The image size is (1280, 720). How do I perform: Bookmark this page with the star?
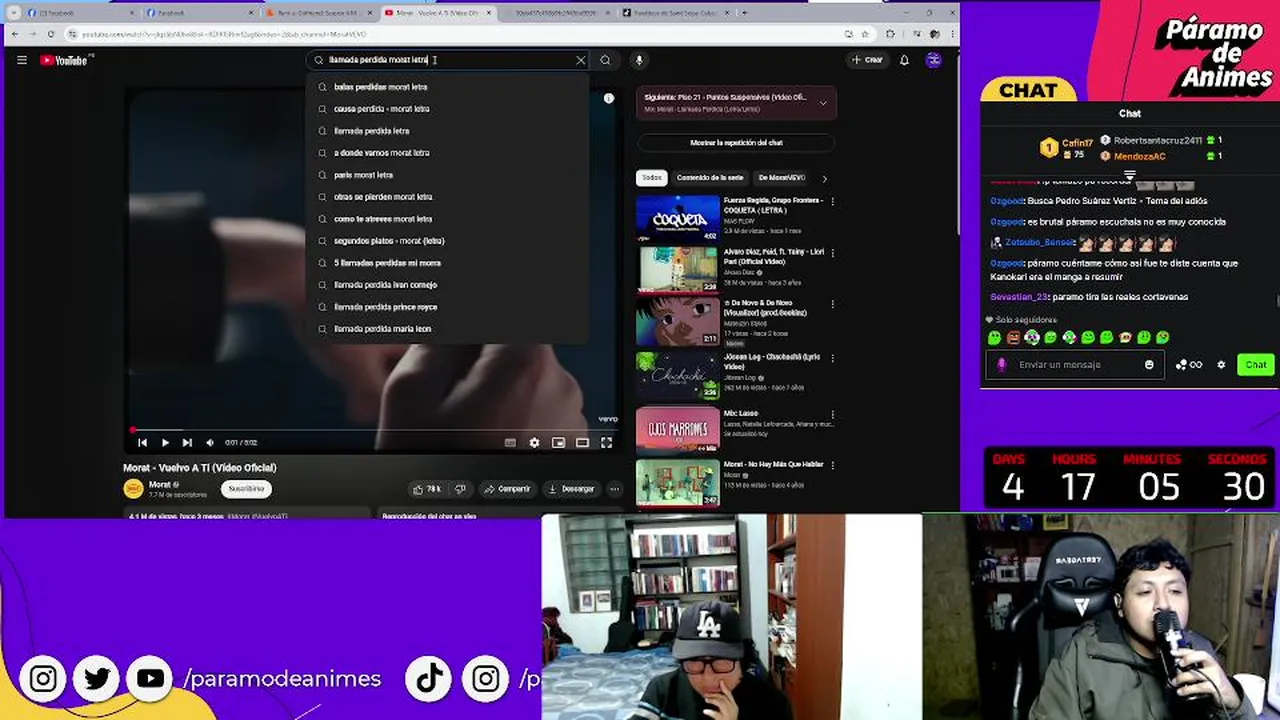864,34
